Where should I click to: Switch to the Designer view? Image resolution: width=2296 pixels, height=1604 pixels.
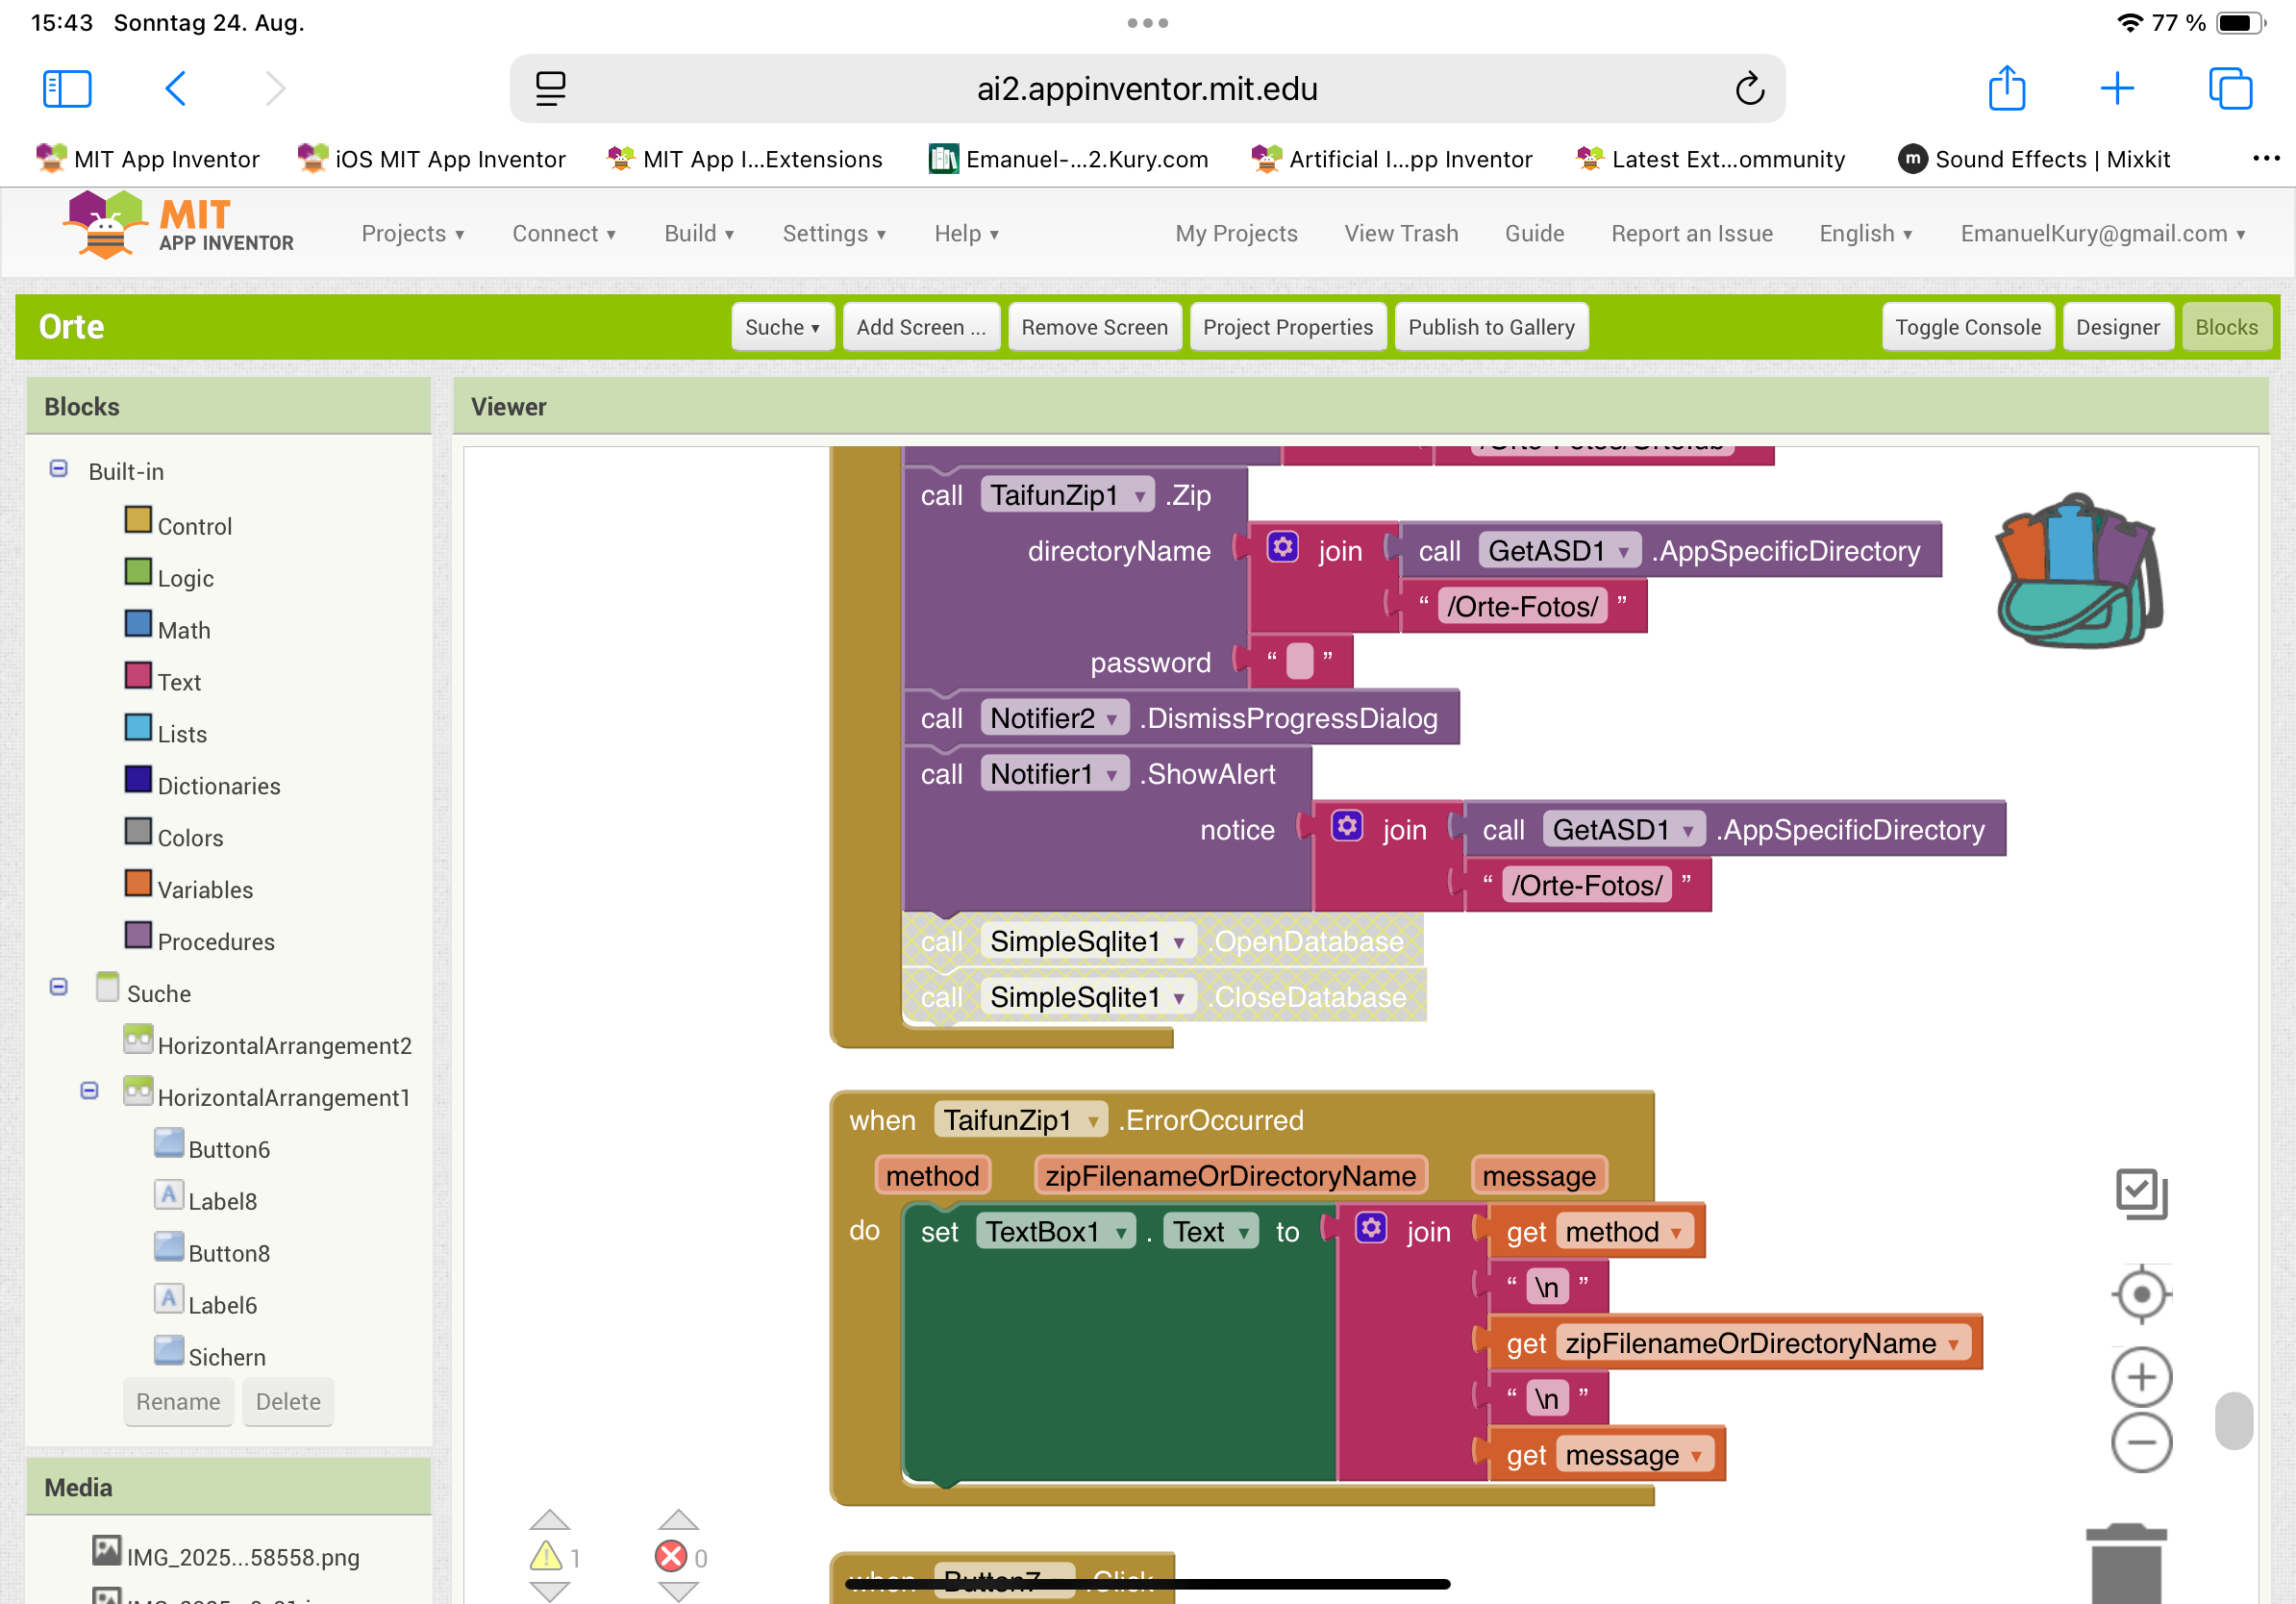pos(2116,327)
